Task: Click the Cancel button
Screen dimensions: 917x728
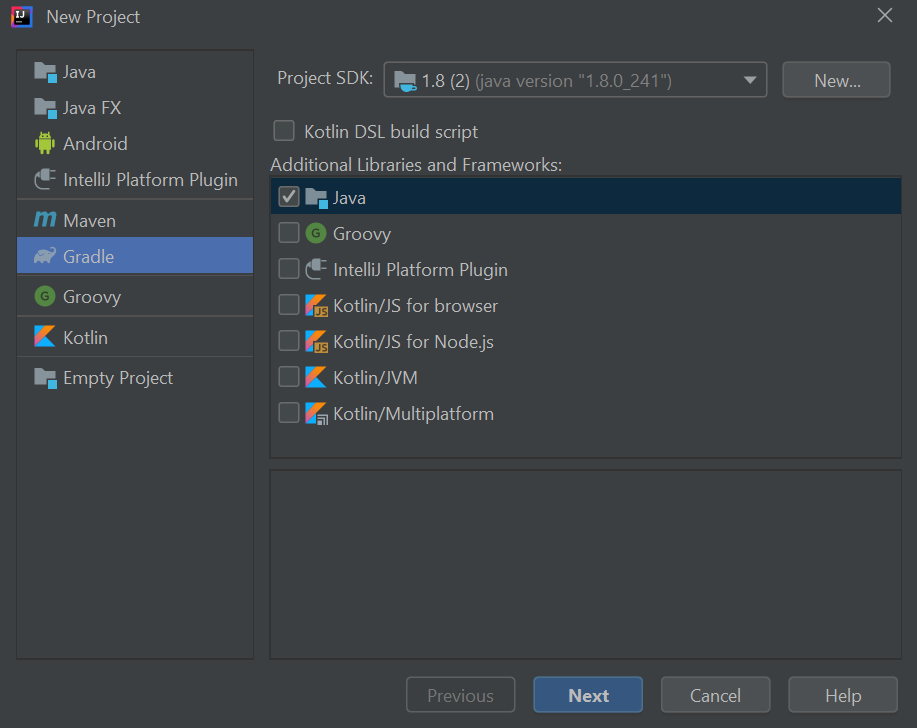Action: coord(715,695)
